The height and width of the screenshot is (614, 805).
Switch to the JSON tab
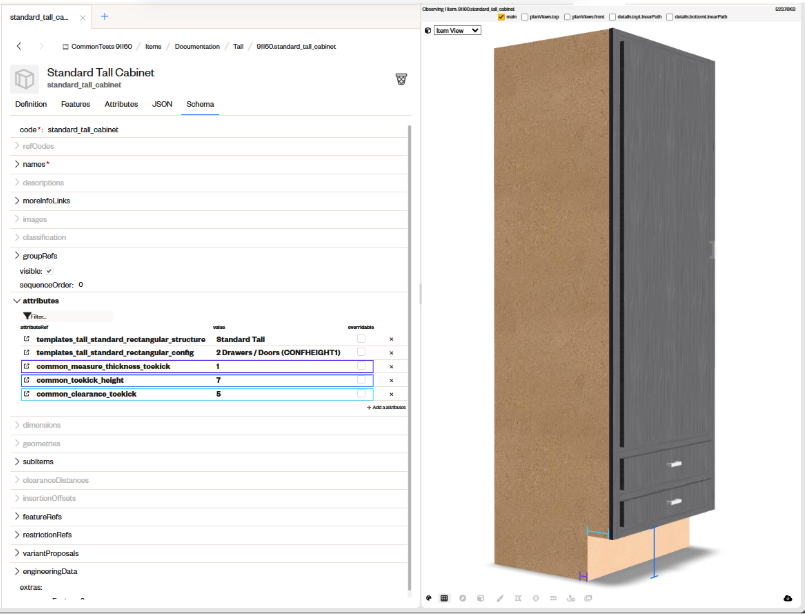[162, 104]
